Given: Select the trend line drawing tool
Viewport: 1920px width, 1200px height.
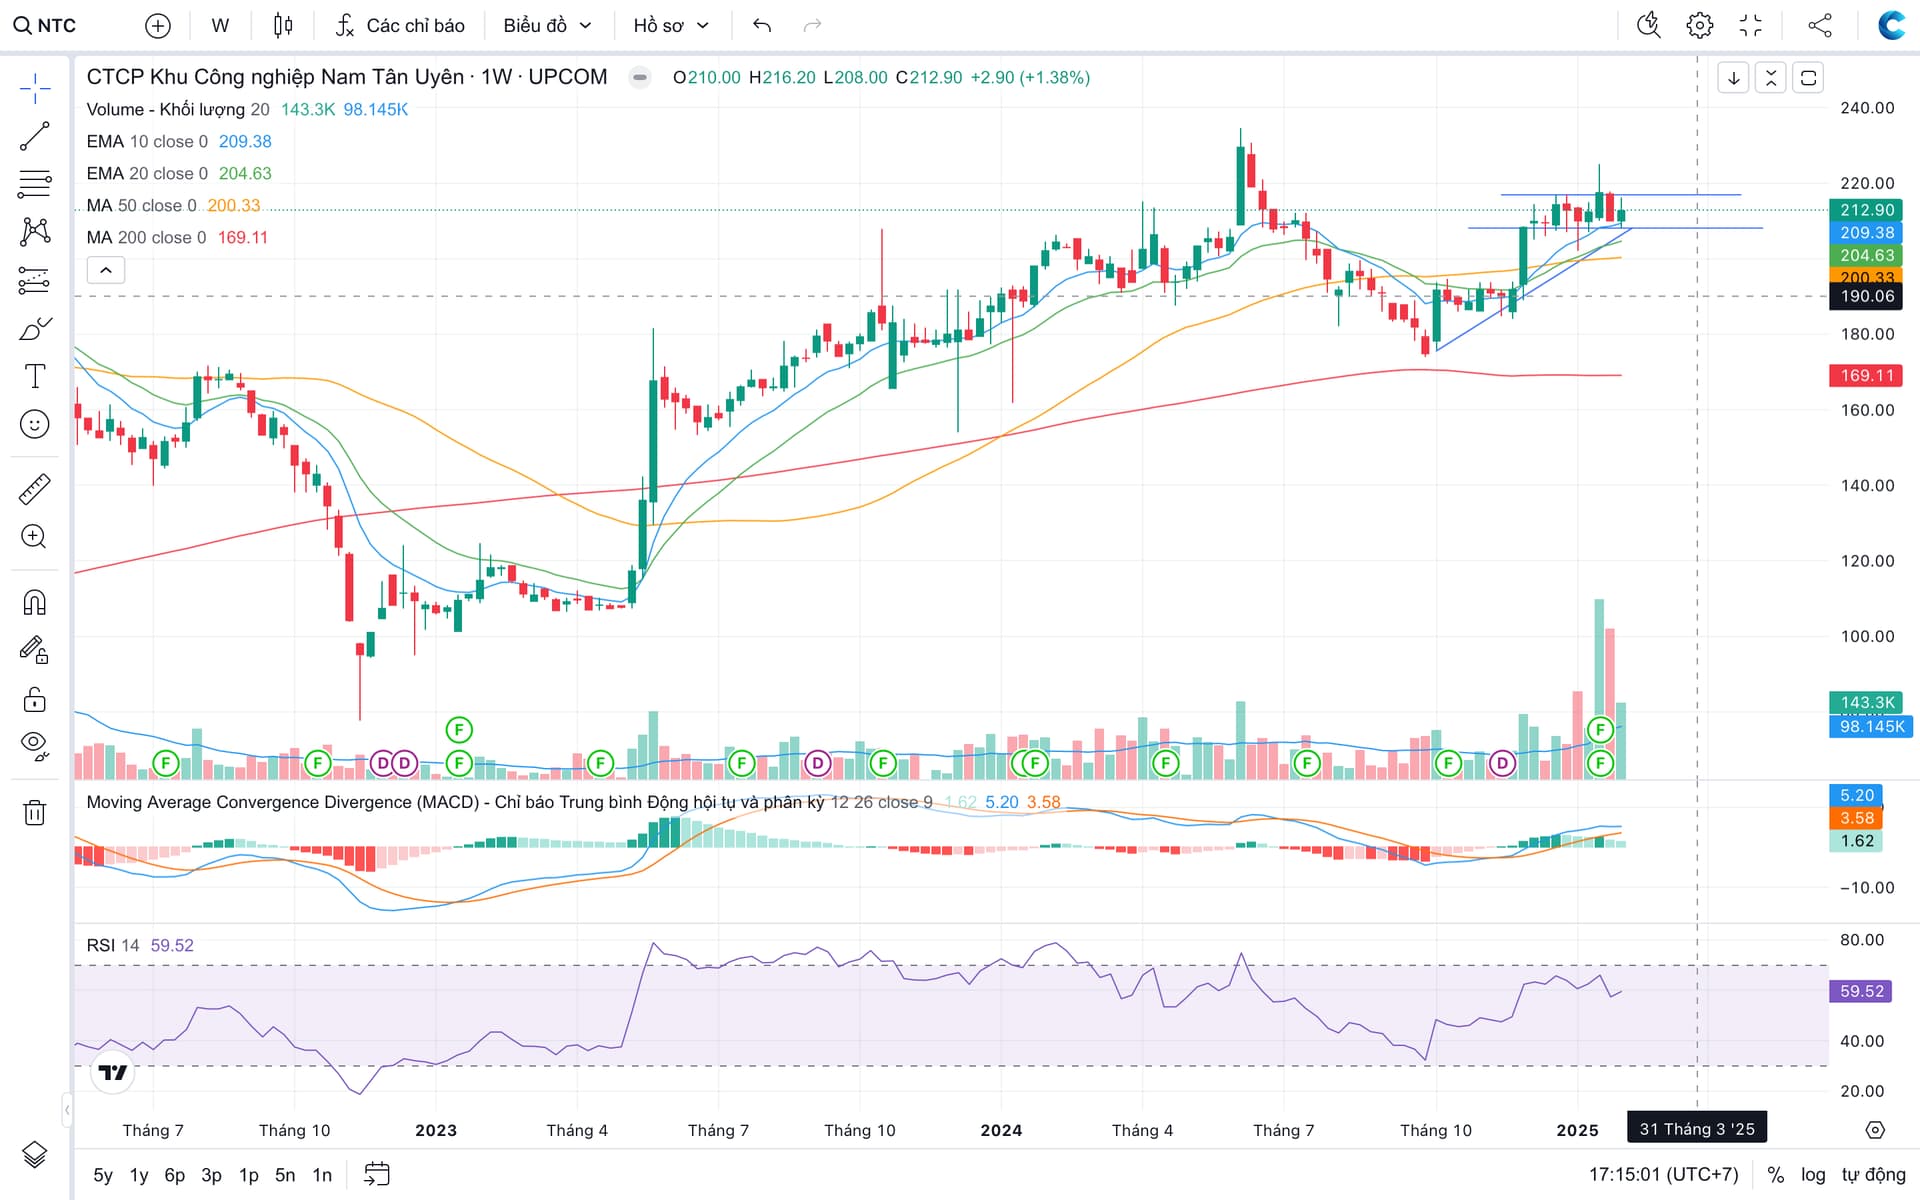Looking at the screenshot, I should tap(35, 136).
